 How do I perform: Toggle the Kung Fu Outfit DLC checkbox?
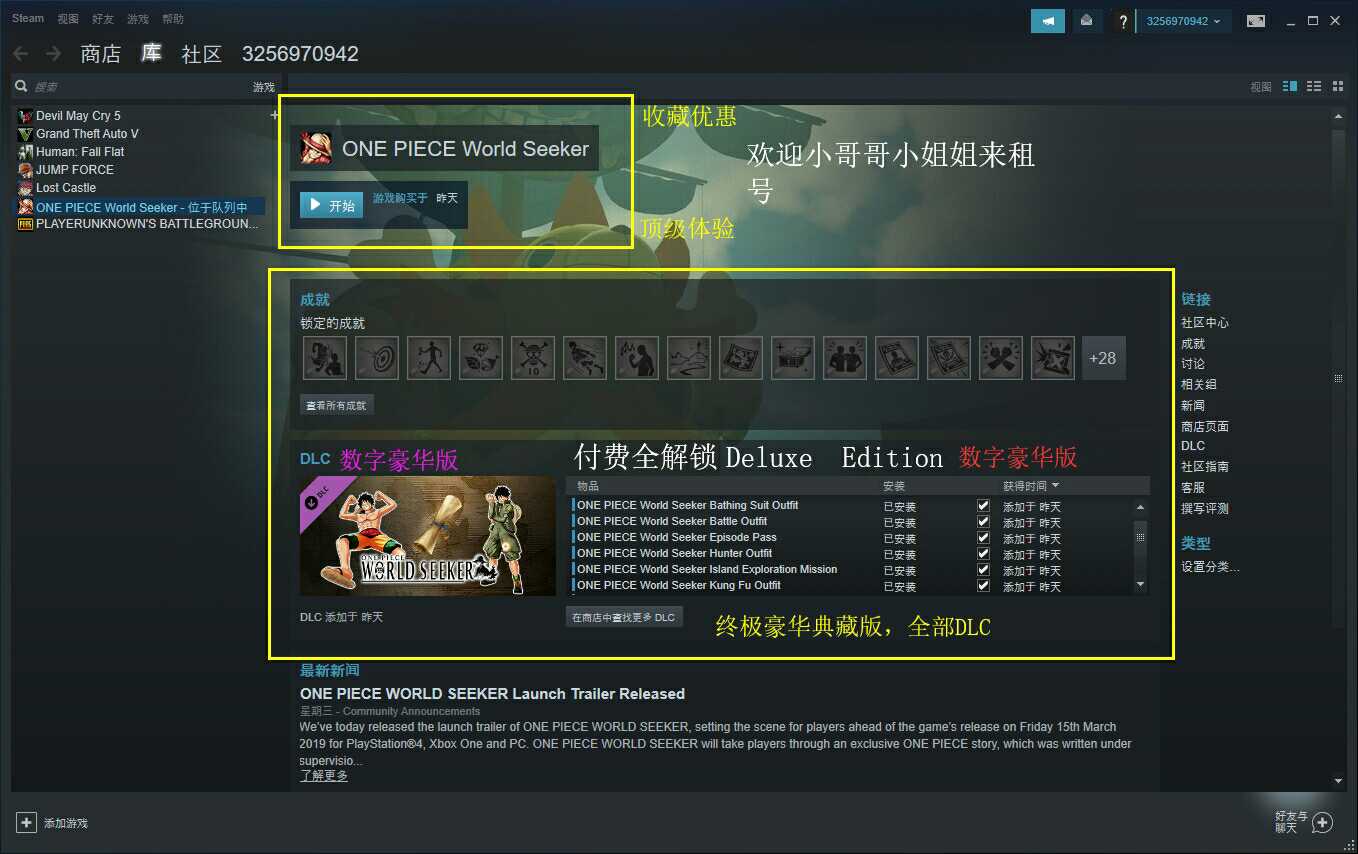(983, 586)
